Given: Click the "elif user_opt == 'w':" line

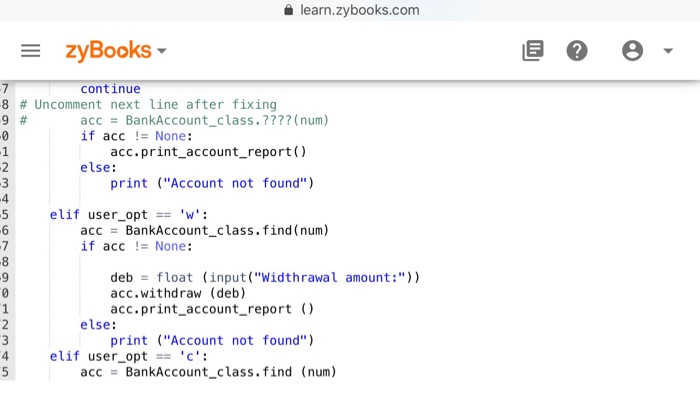Looking at the screenshot, I should [129, 215].
